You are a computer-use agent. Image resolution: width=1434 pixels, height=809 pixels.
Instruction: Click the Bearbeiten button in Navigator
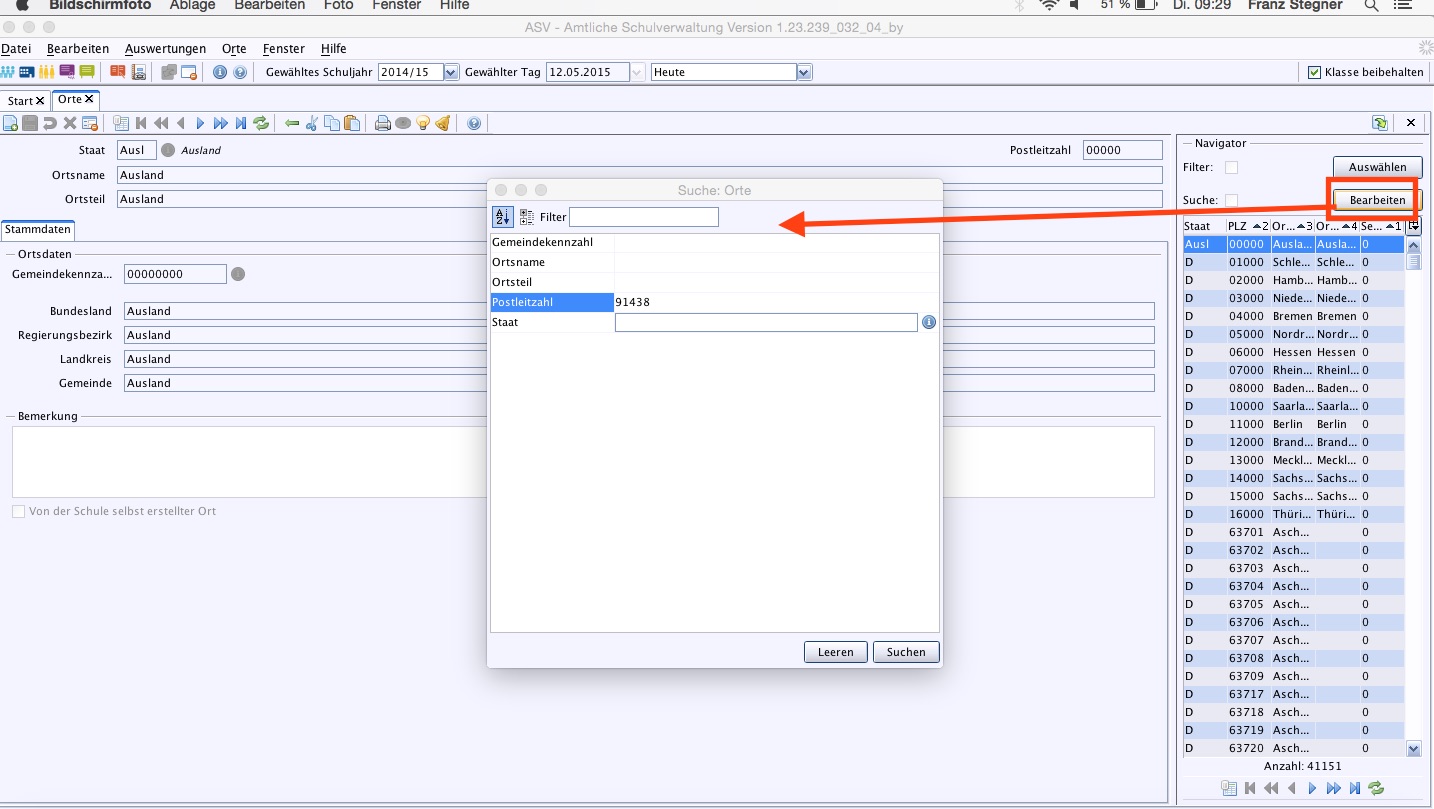click(1377, 200)
